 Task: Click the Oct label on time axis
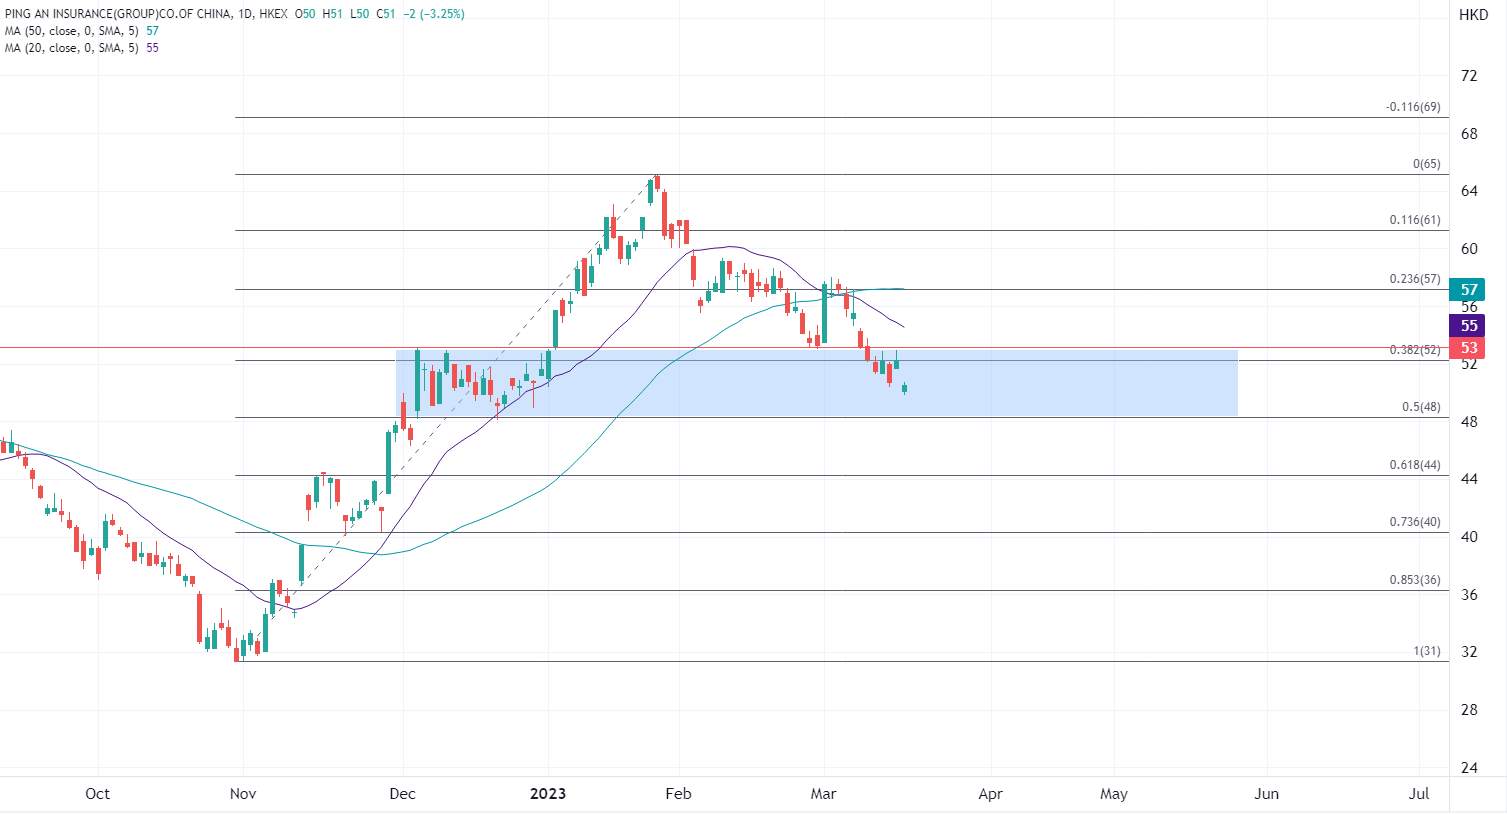(x=97, y=794)
